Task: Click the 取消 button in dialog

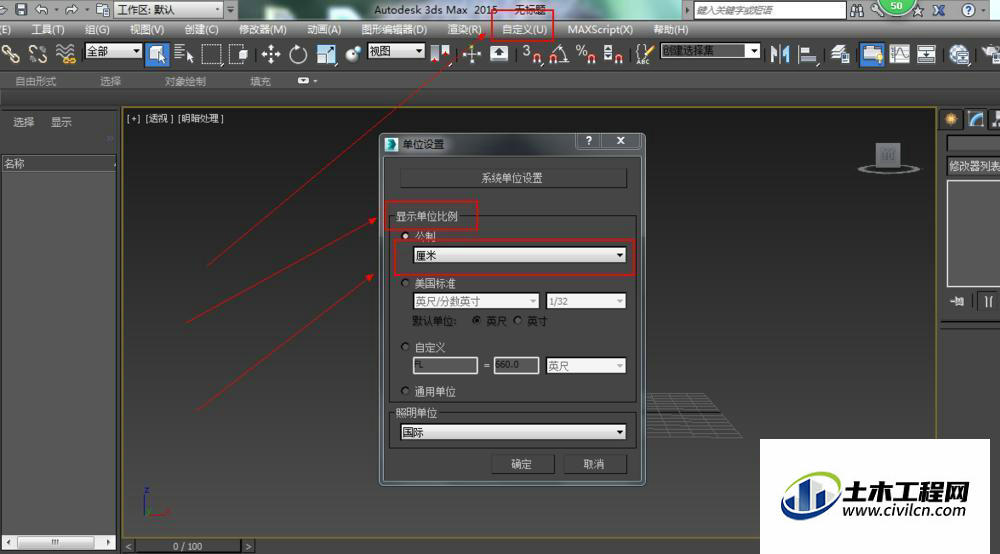Action: (594, 464)
